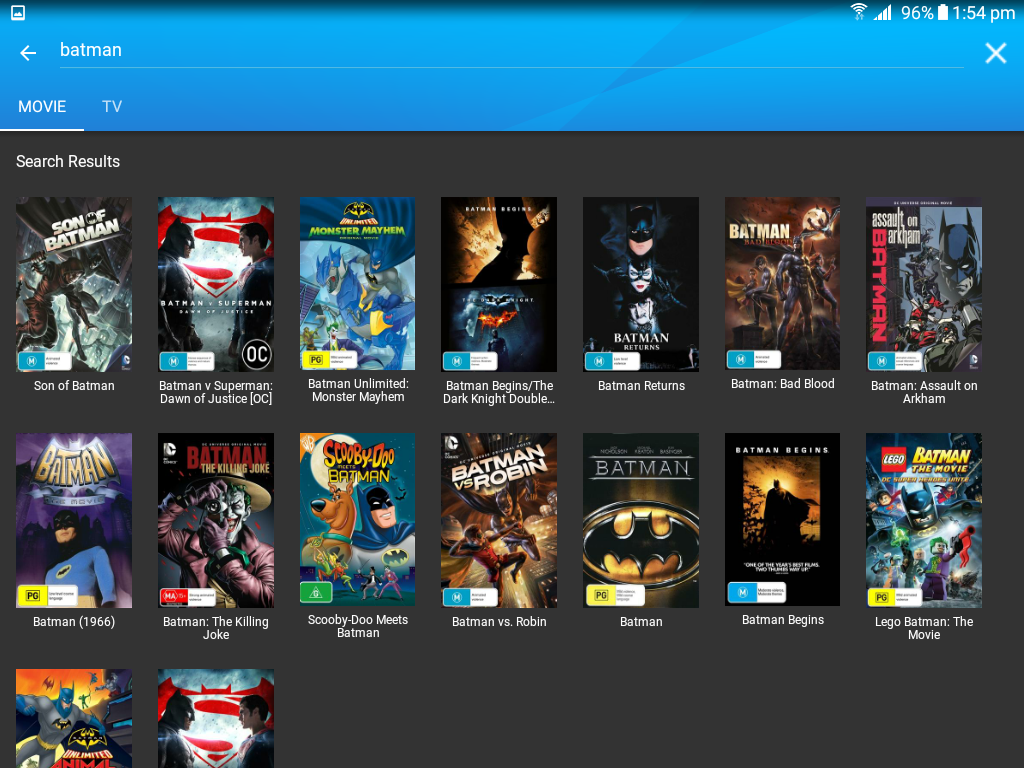1024x768 pixels.
Task: Click the 'Batman: Bad Blood' title text
Action: pos(782,384)
